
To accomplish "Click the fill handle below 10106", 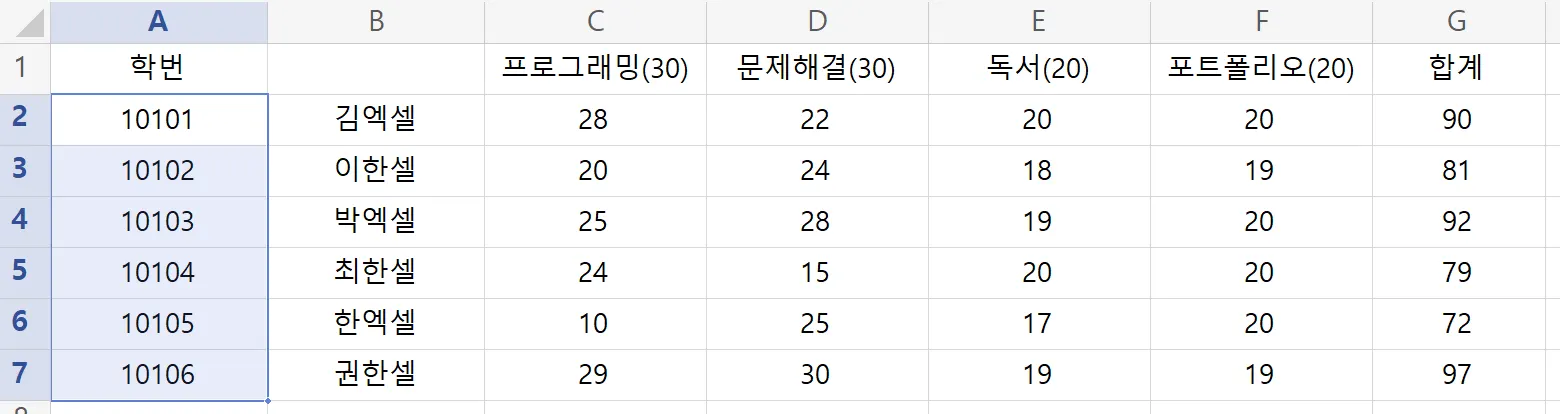I will (268, 401).
